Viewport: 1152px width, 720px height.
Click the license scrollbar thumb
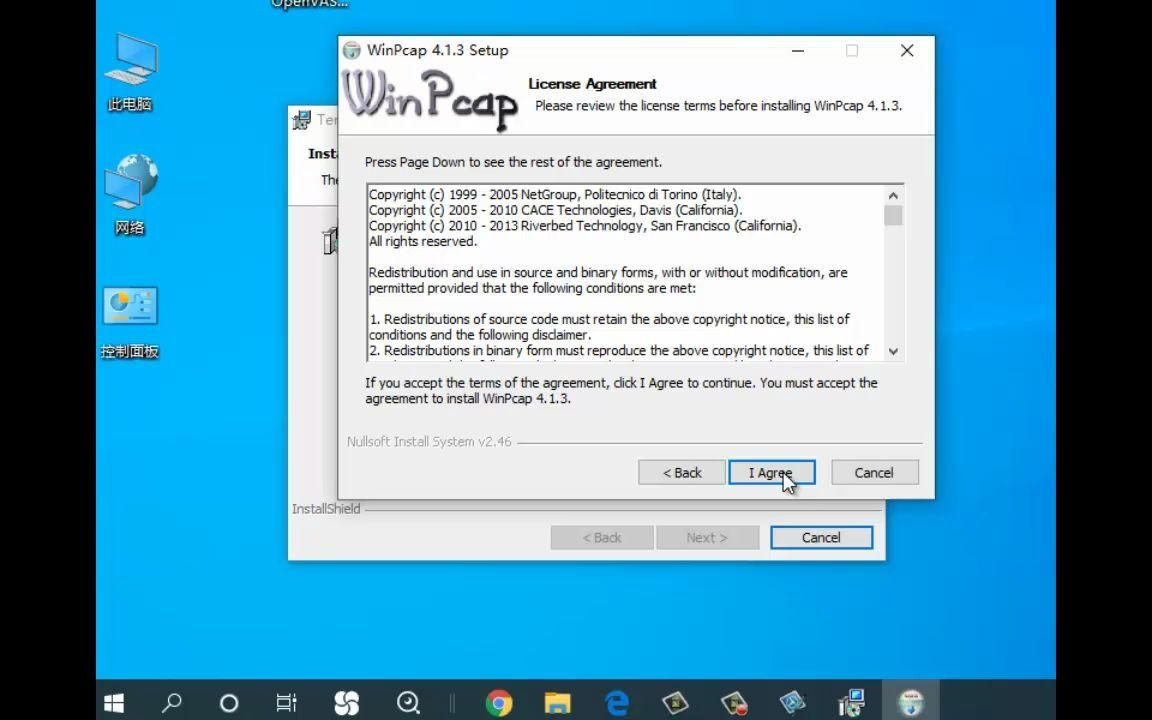pyautogui.click(x=893, y=215)
